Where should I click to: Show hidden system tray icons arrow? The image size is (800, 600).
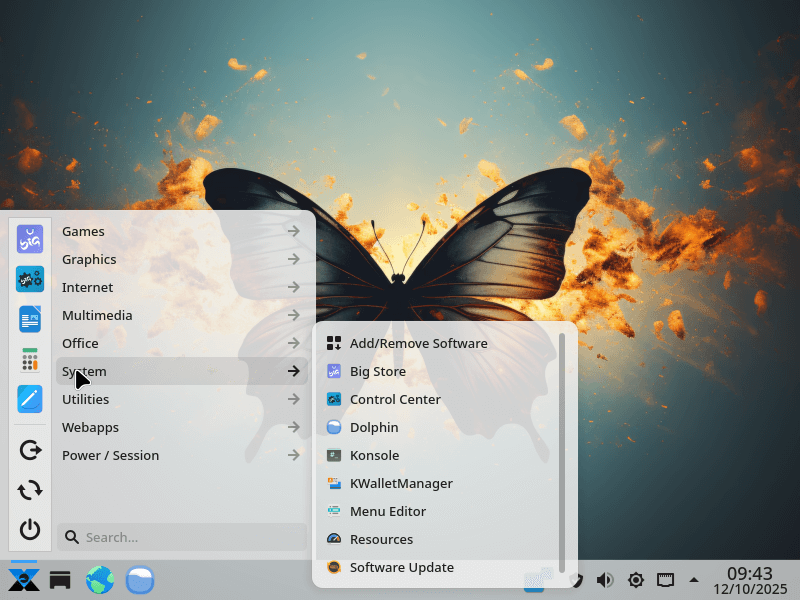(694, 580)
